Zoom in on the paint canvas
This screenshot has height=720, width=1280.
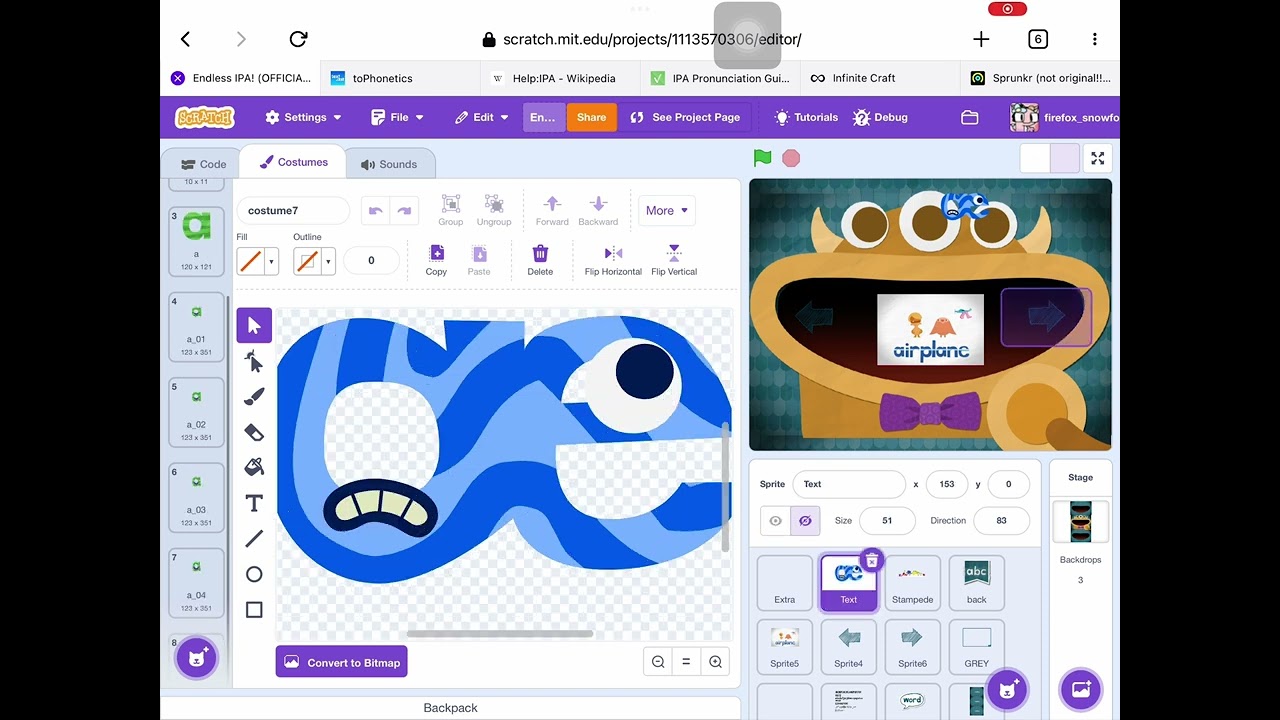[x=715, y=661]
